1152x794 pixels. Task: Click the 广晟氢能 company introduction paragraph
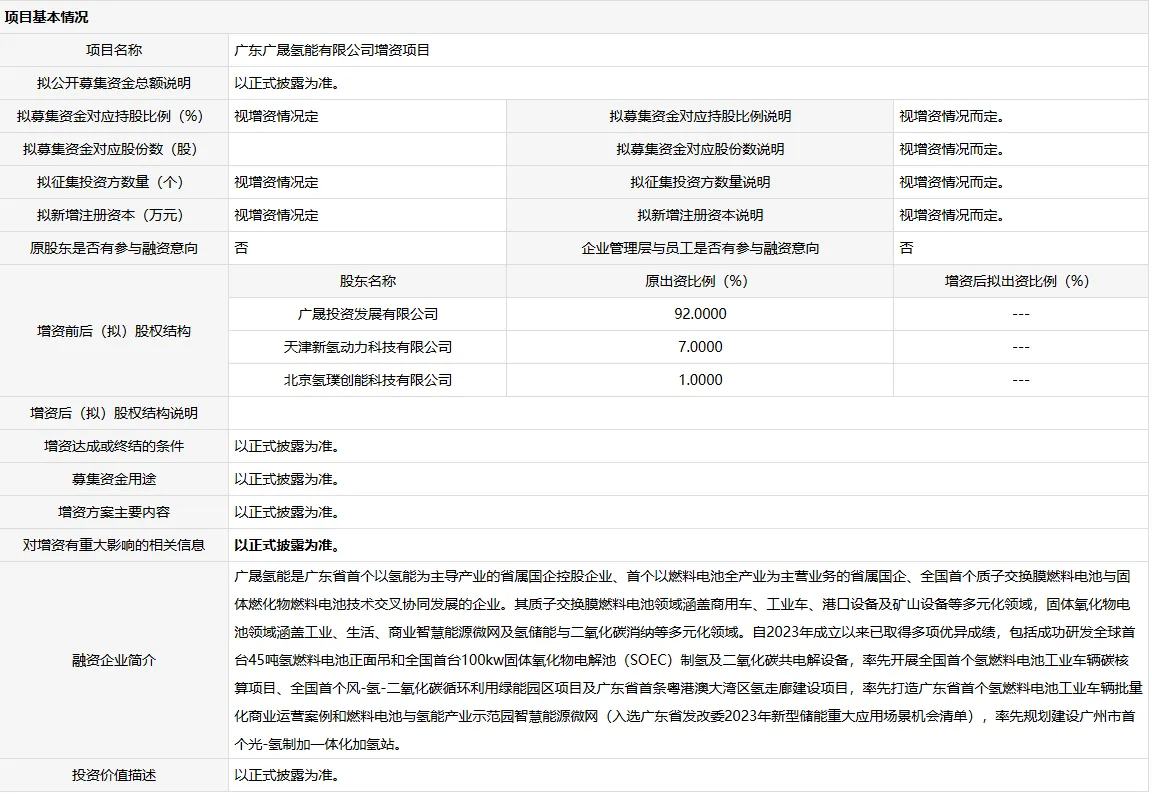(x=688, y=660)
